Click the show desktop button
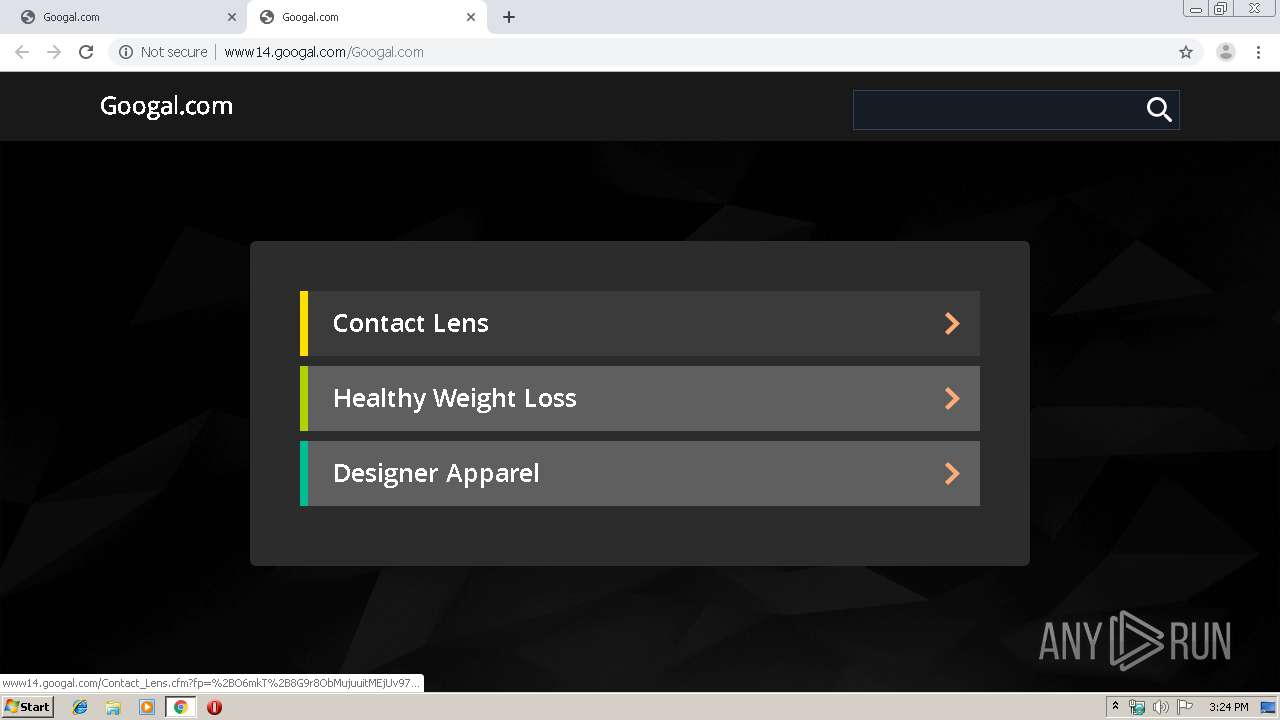Viewport: 1280px width, 720px height. point(1269,707)
